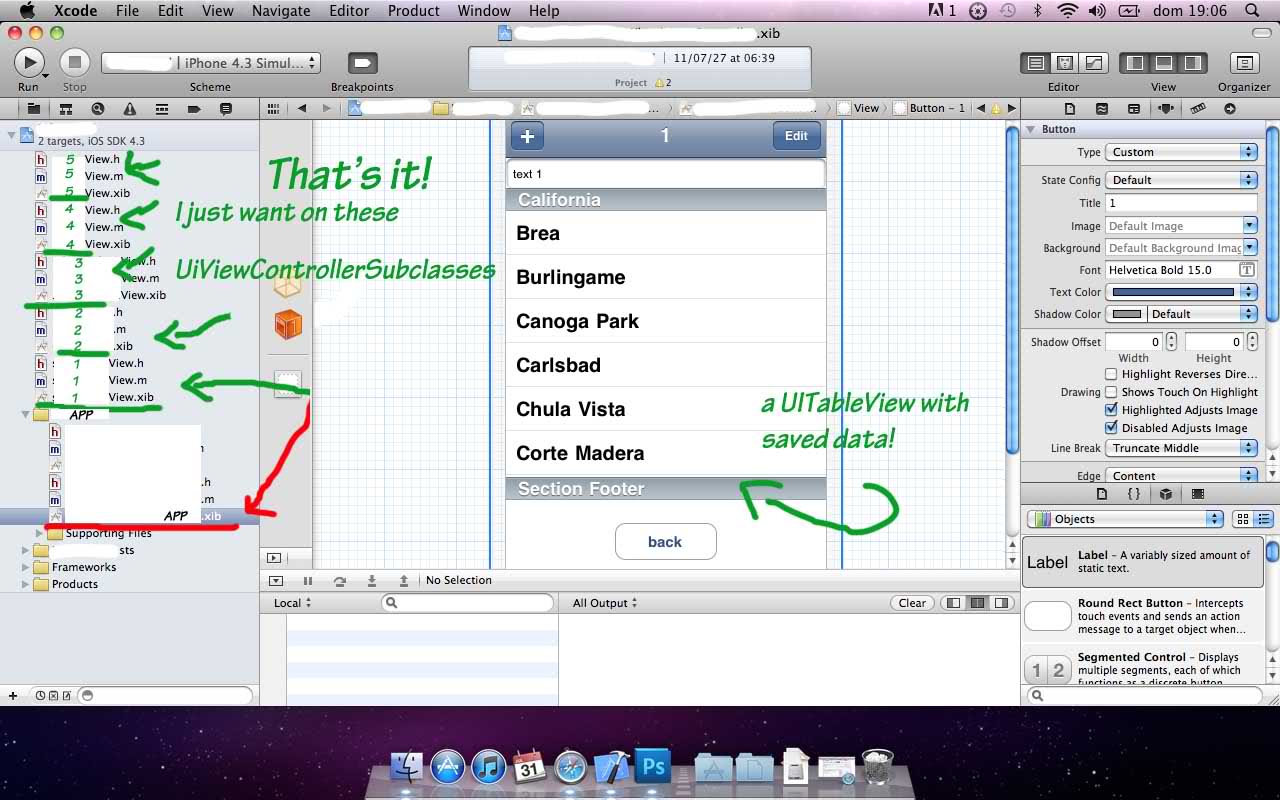1280x800 pixels.
Task: Expand the Products group
Action: click(x=26, y=584)
